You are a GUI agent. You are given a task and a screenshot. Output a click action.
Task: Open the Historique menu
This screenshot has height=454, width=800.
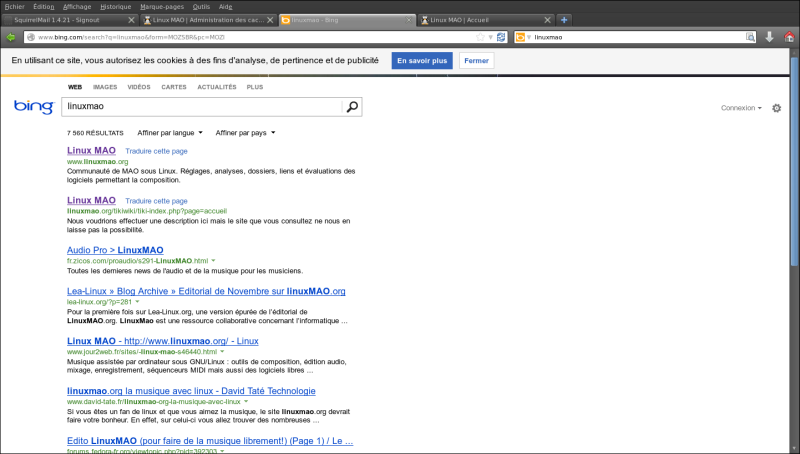pos(115,7)
